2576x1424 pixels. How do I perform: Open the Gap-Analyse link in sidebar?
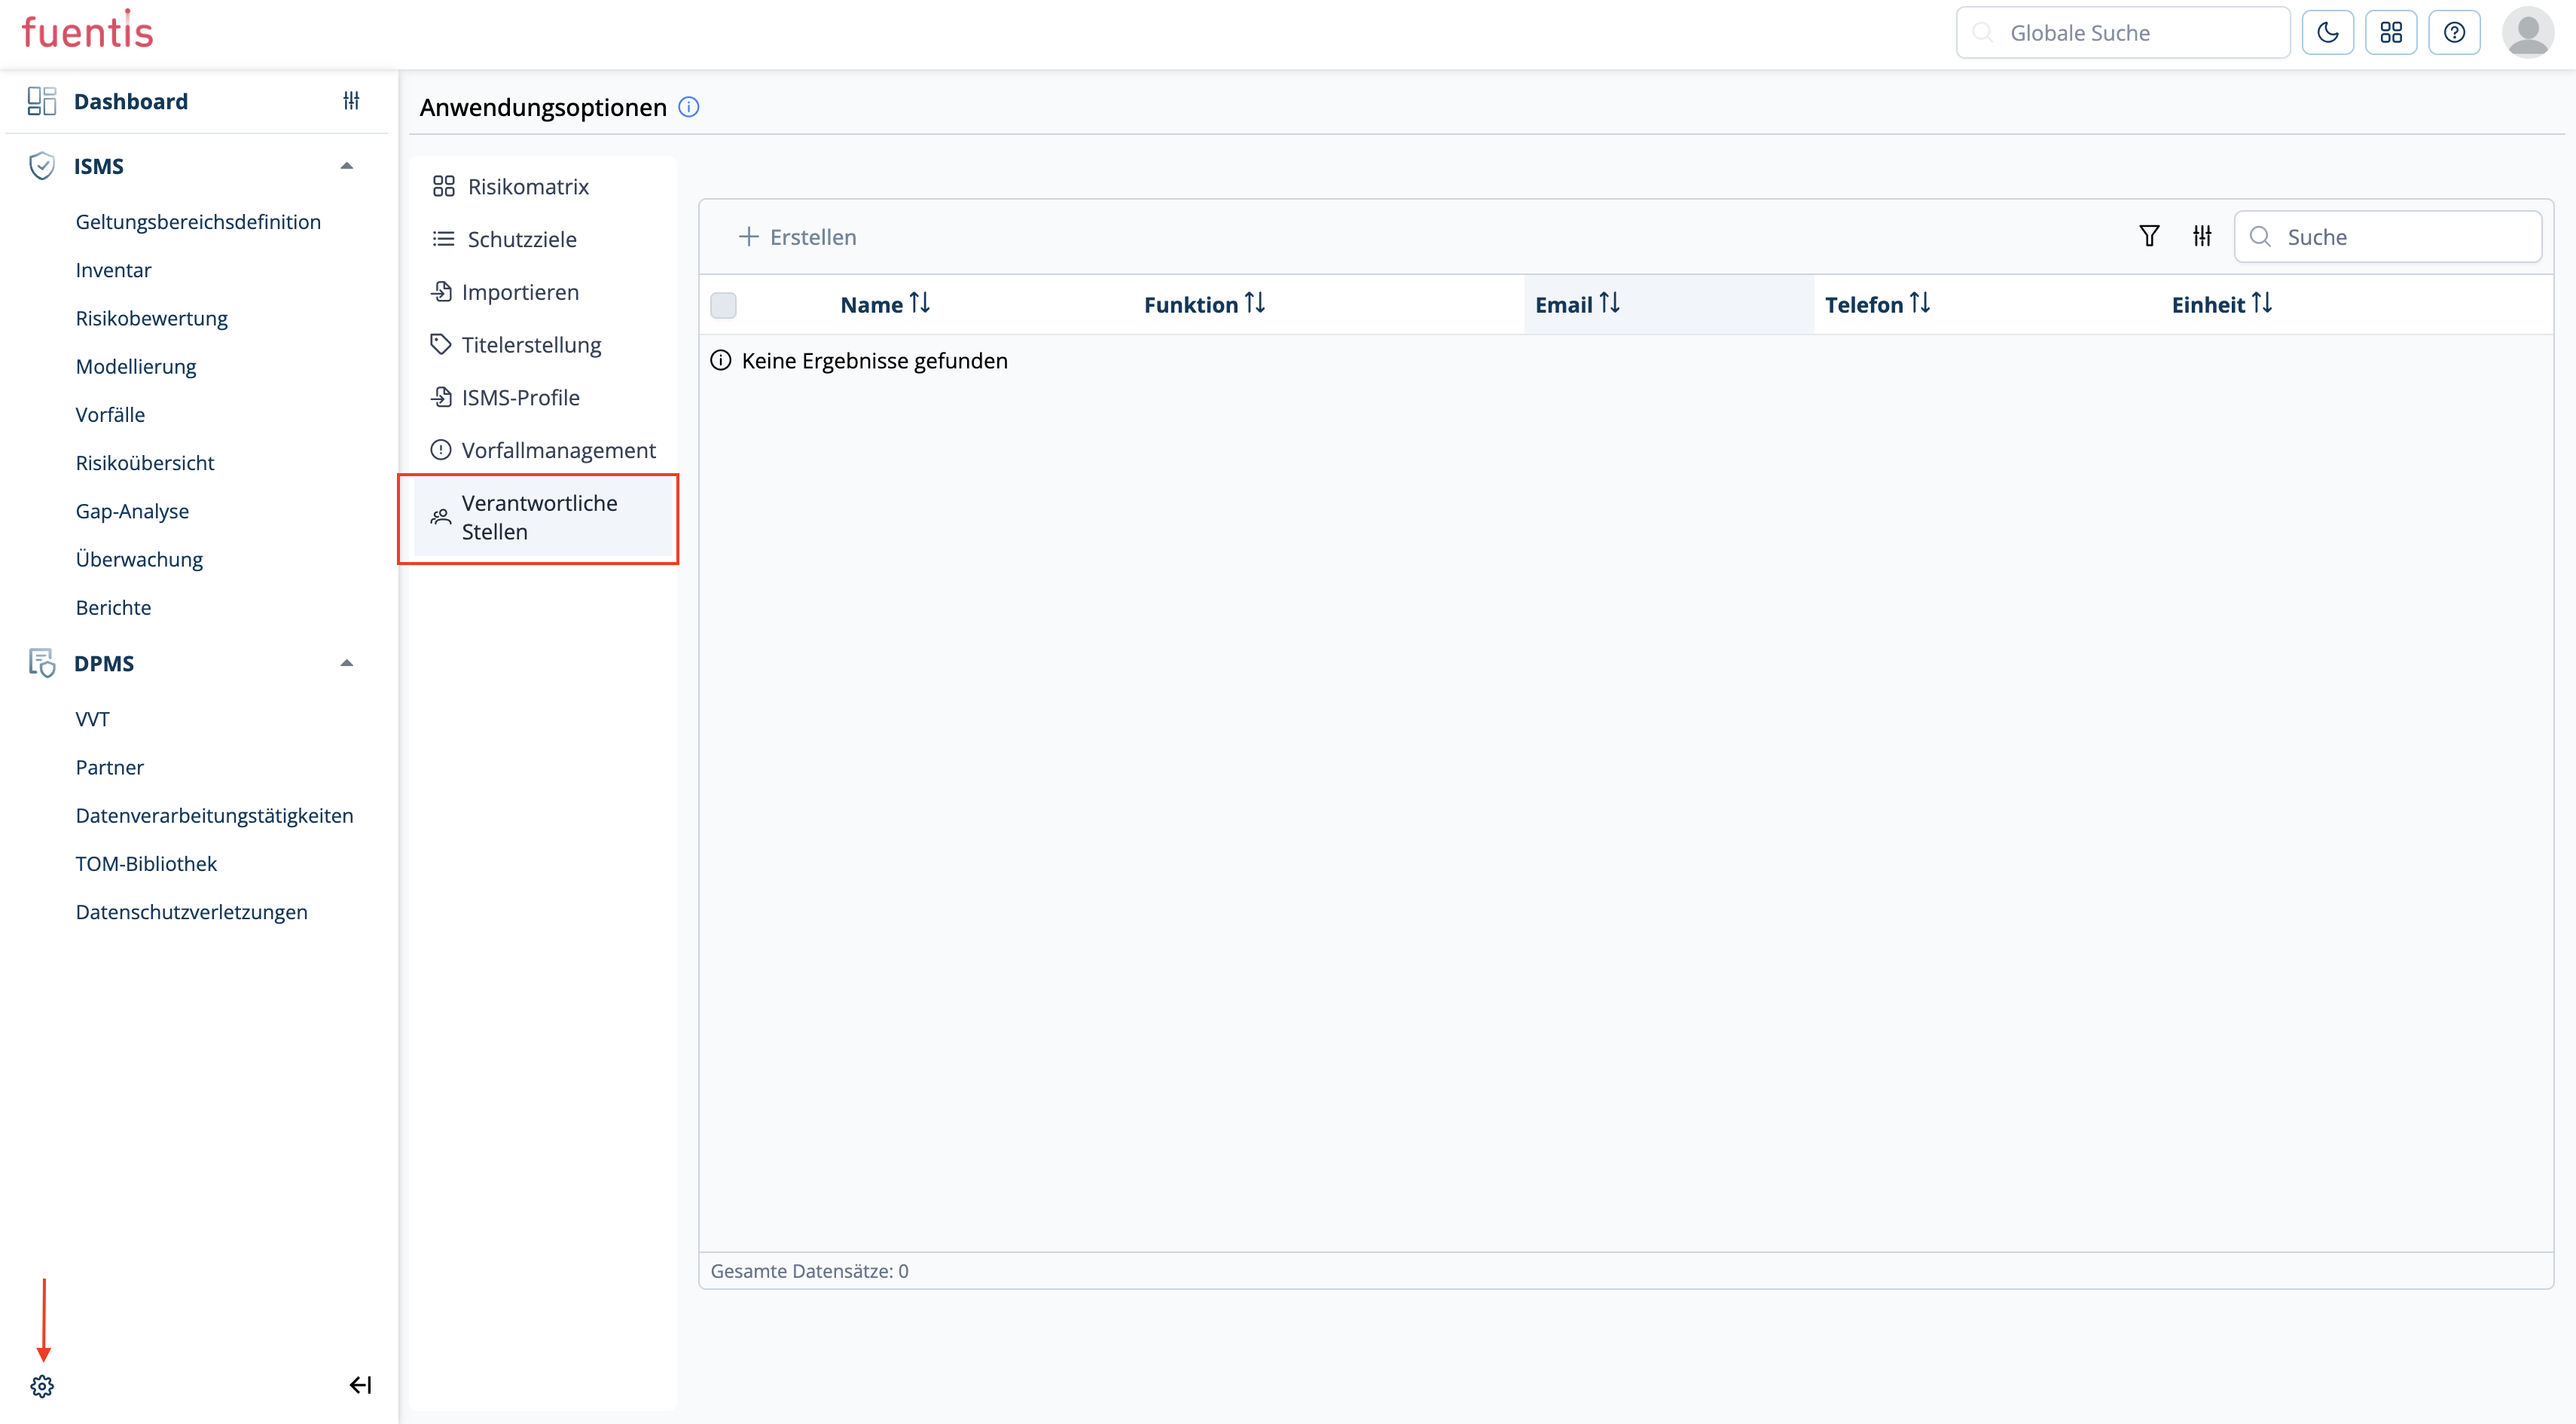pos(132,511)
